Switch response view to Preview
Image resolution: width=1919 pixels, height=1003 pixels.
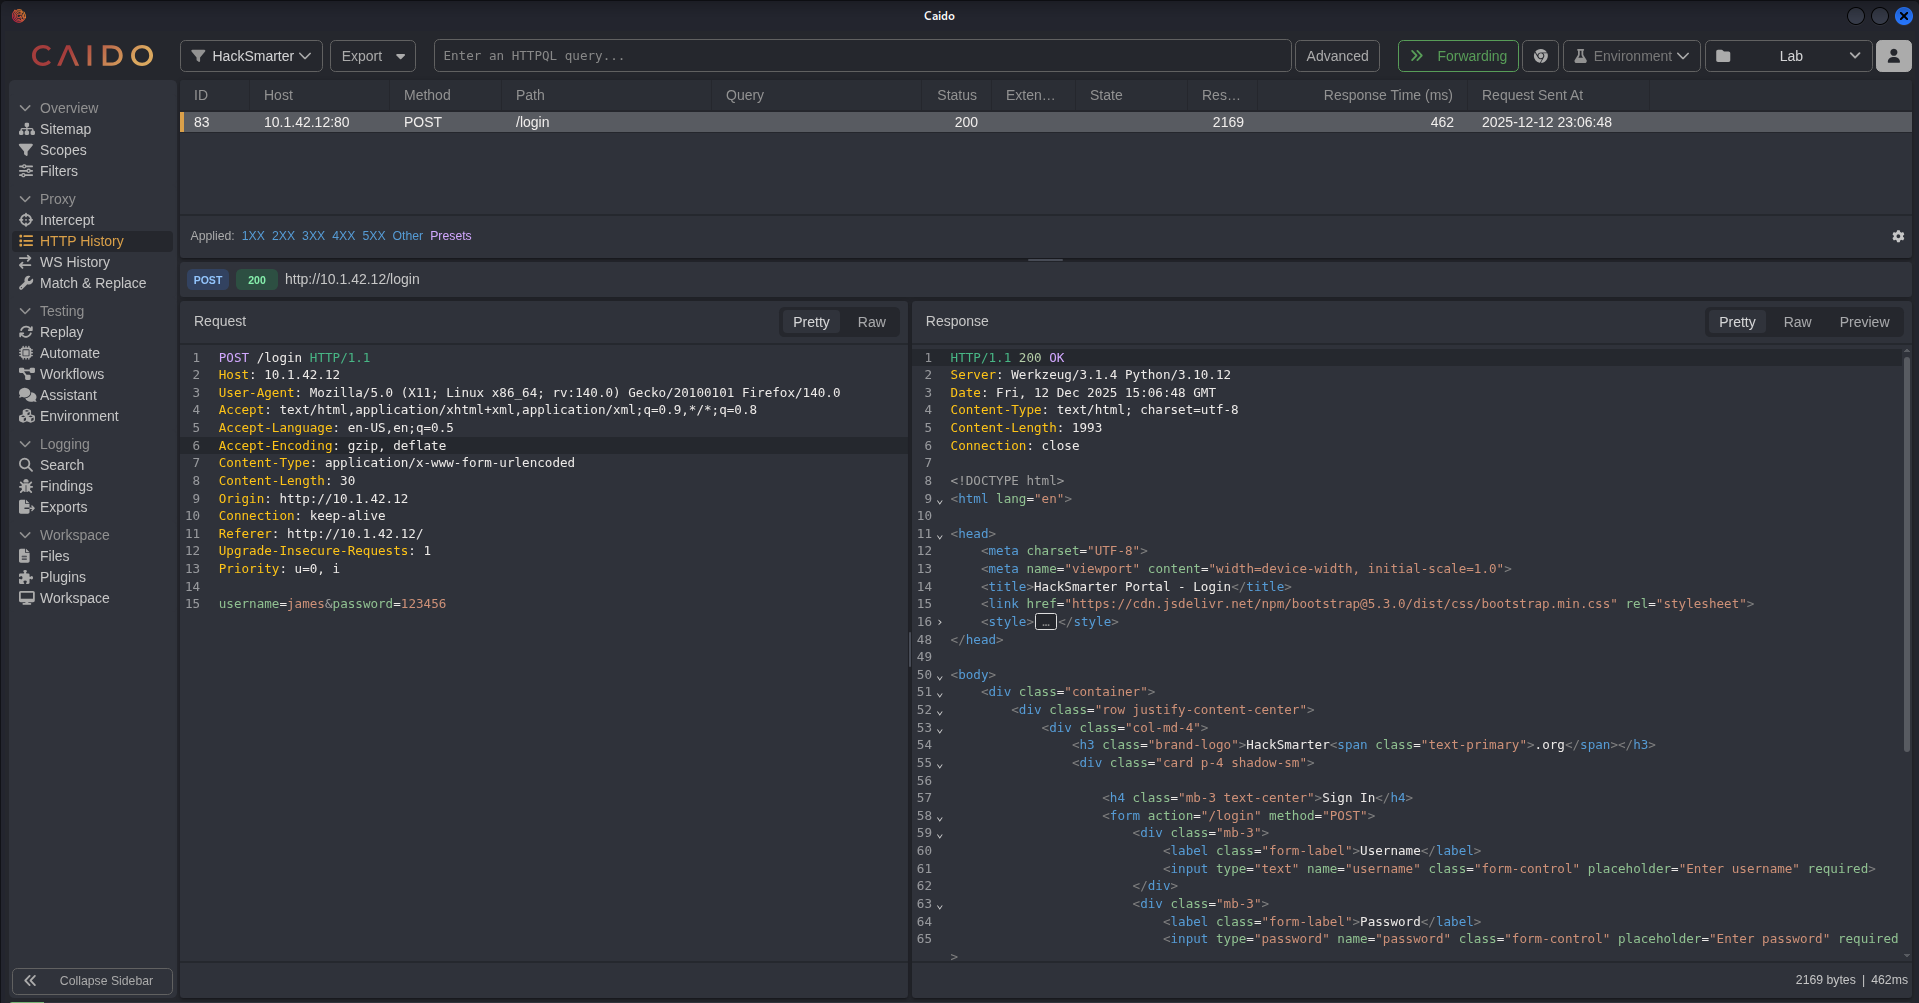[x=1863, y=322]
